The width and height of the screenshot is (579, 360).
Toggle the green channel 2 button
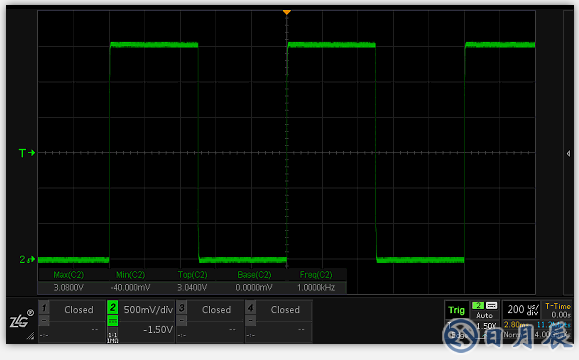pyautogui.click(x=113, y=307)
